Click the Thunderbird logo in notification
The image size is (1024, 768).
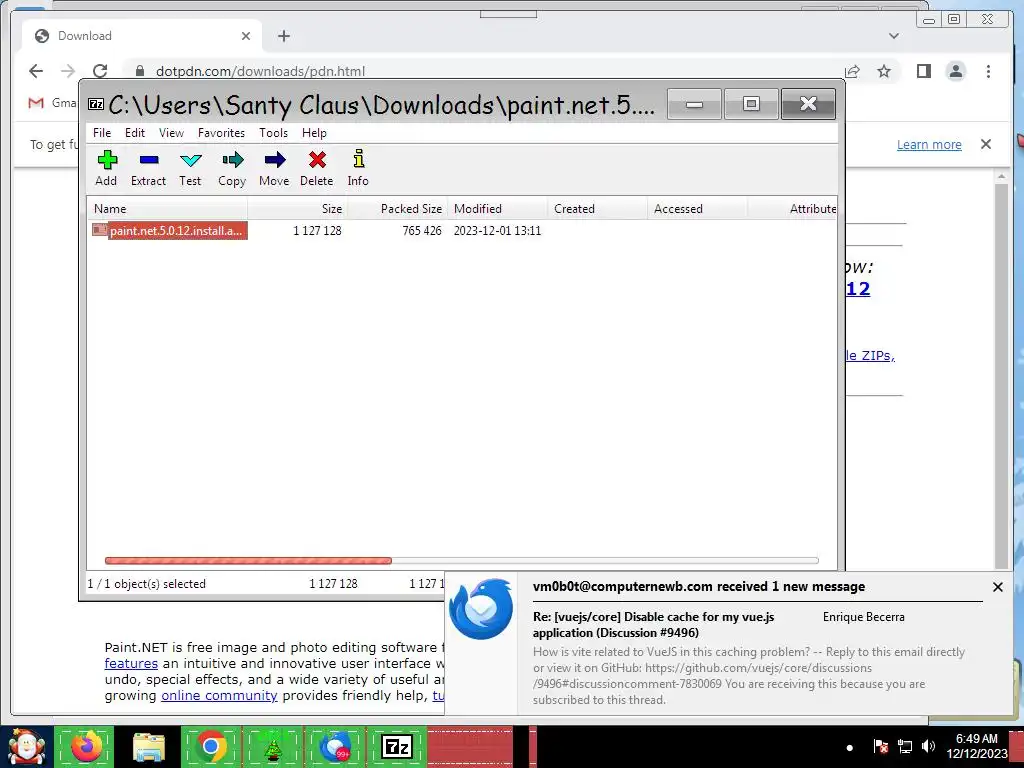481,609
